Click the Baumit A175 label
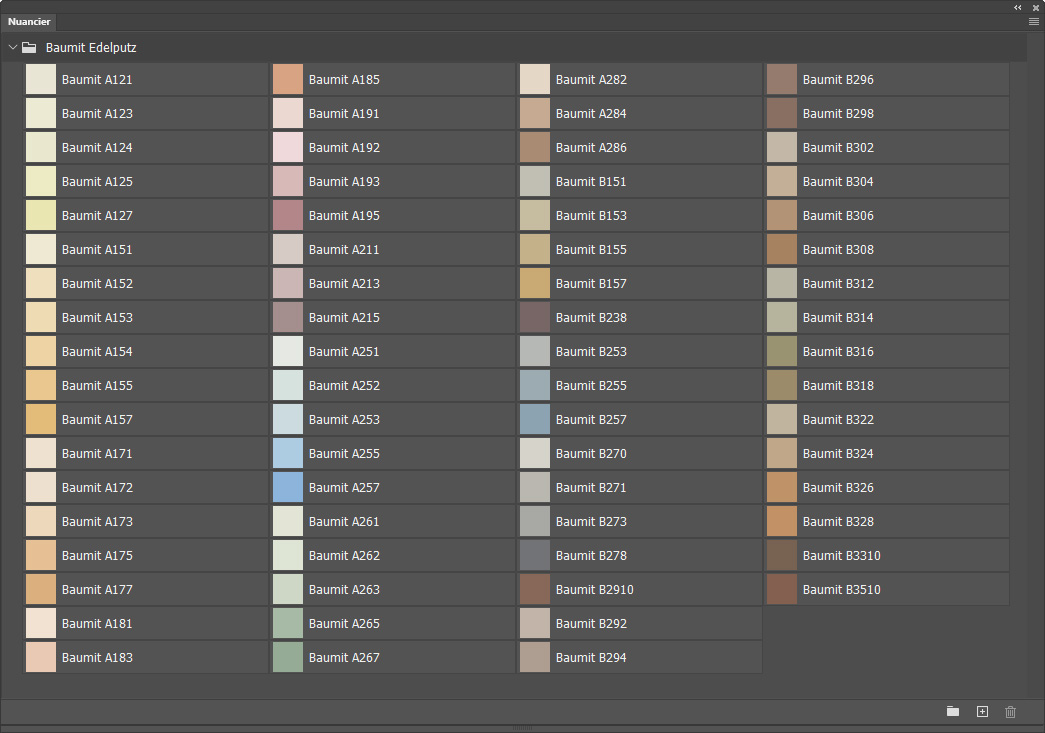 (97, 555)
